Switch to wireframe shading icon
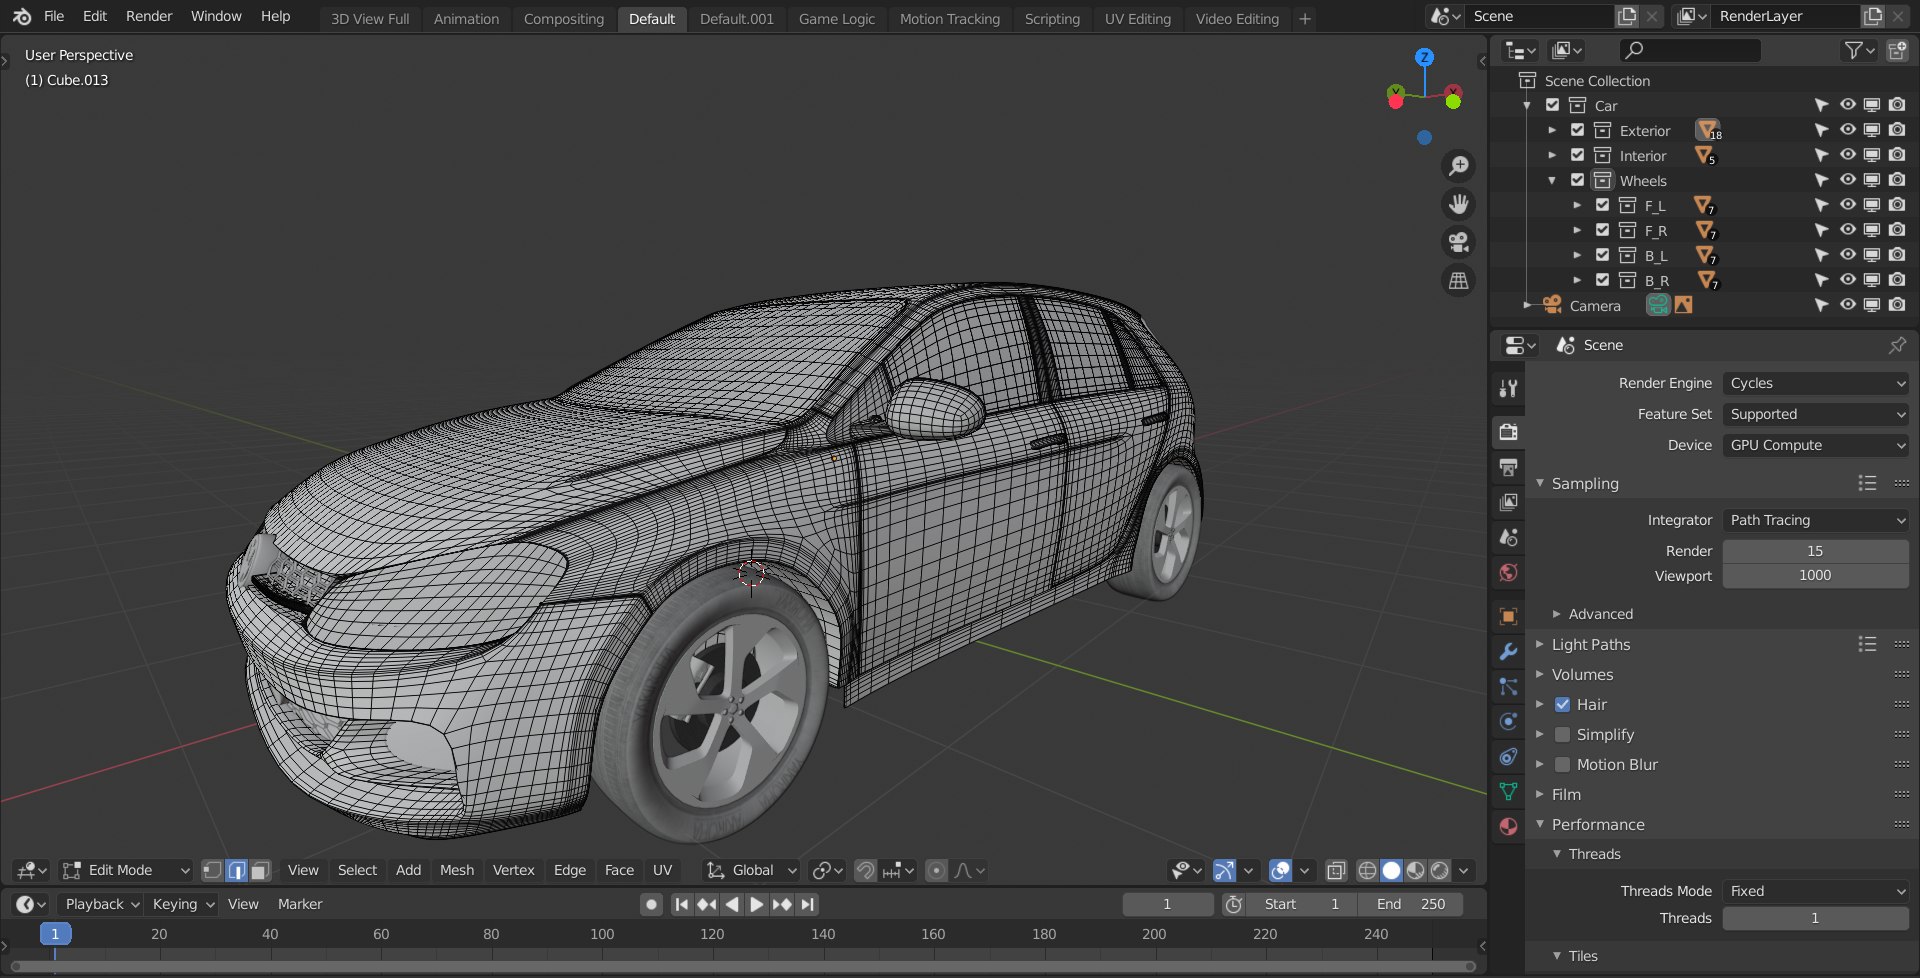Viewport: 1920px width, 978px height. [x=1367, y=870]
